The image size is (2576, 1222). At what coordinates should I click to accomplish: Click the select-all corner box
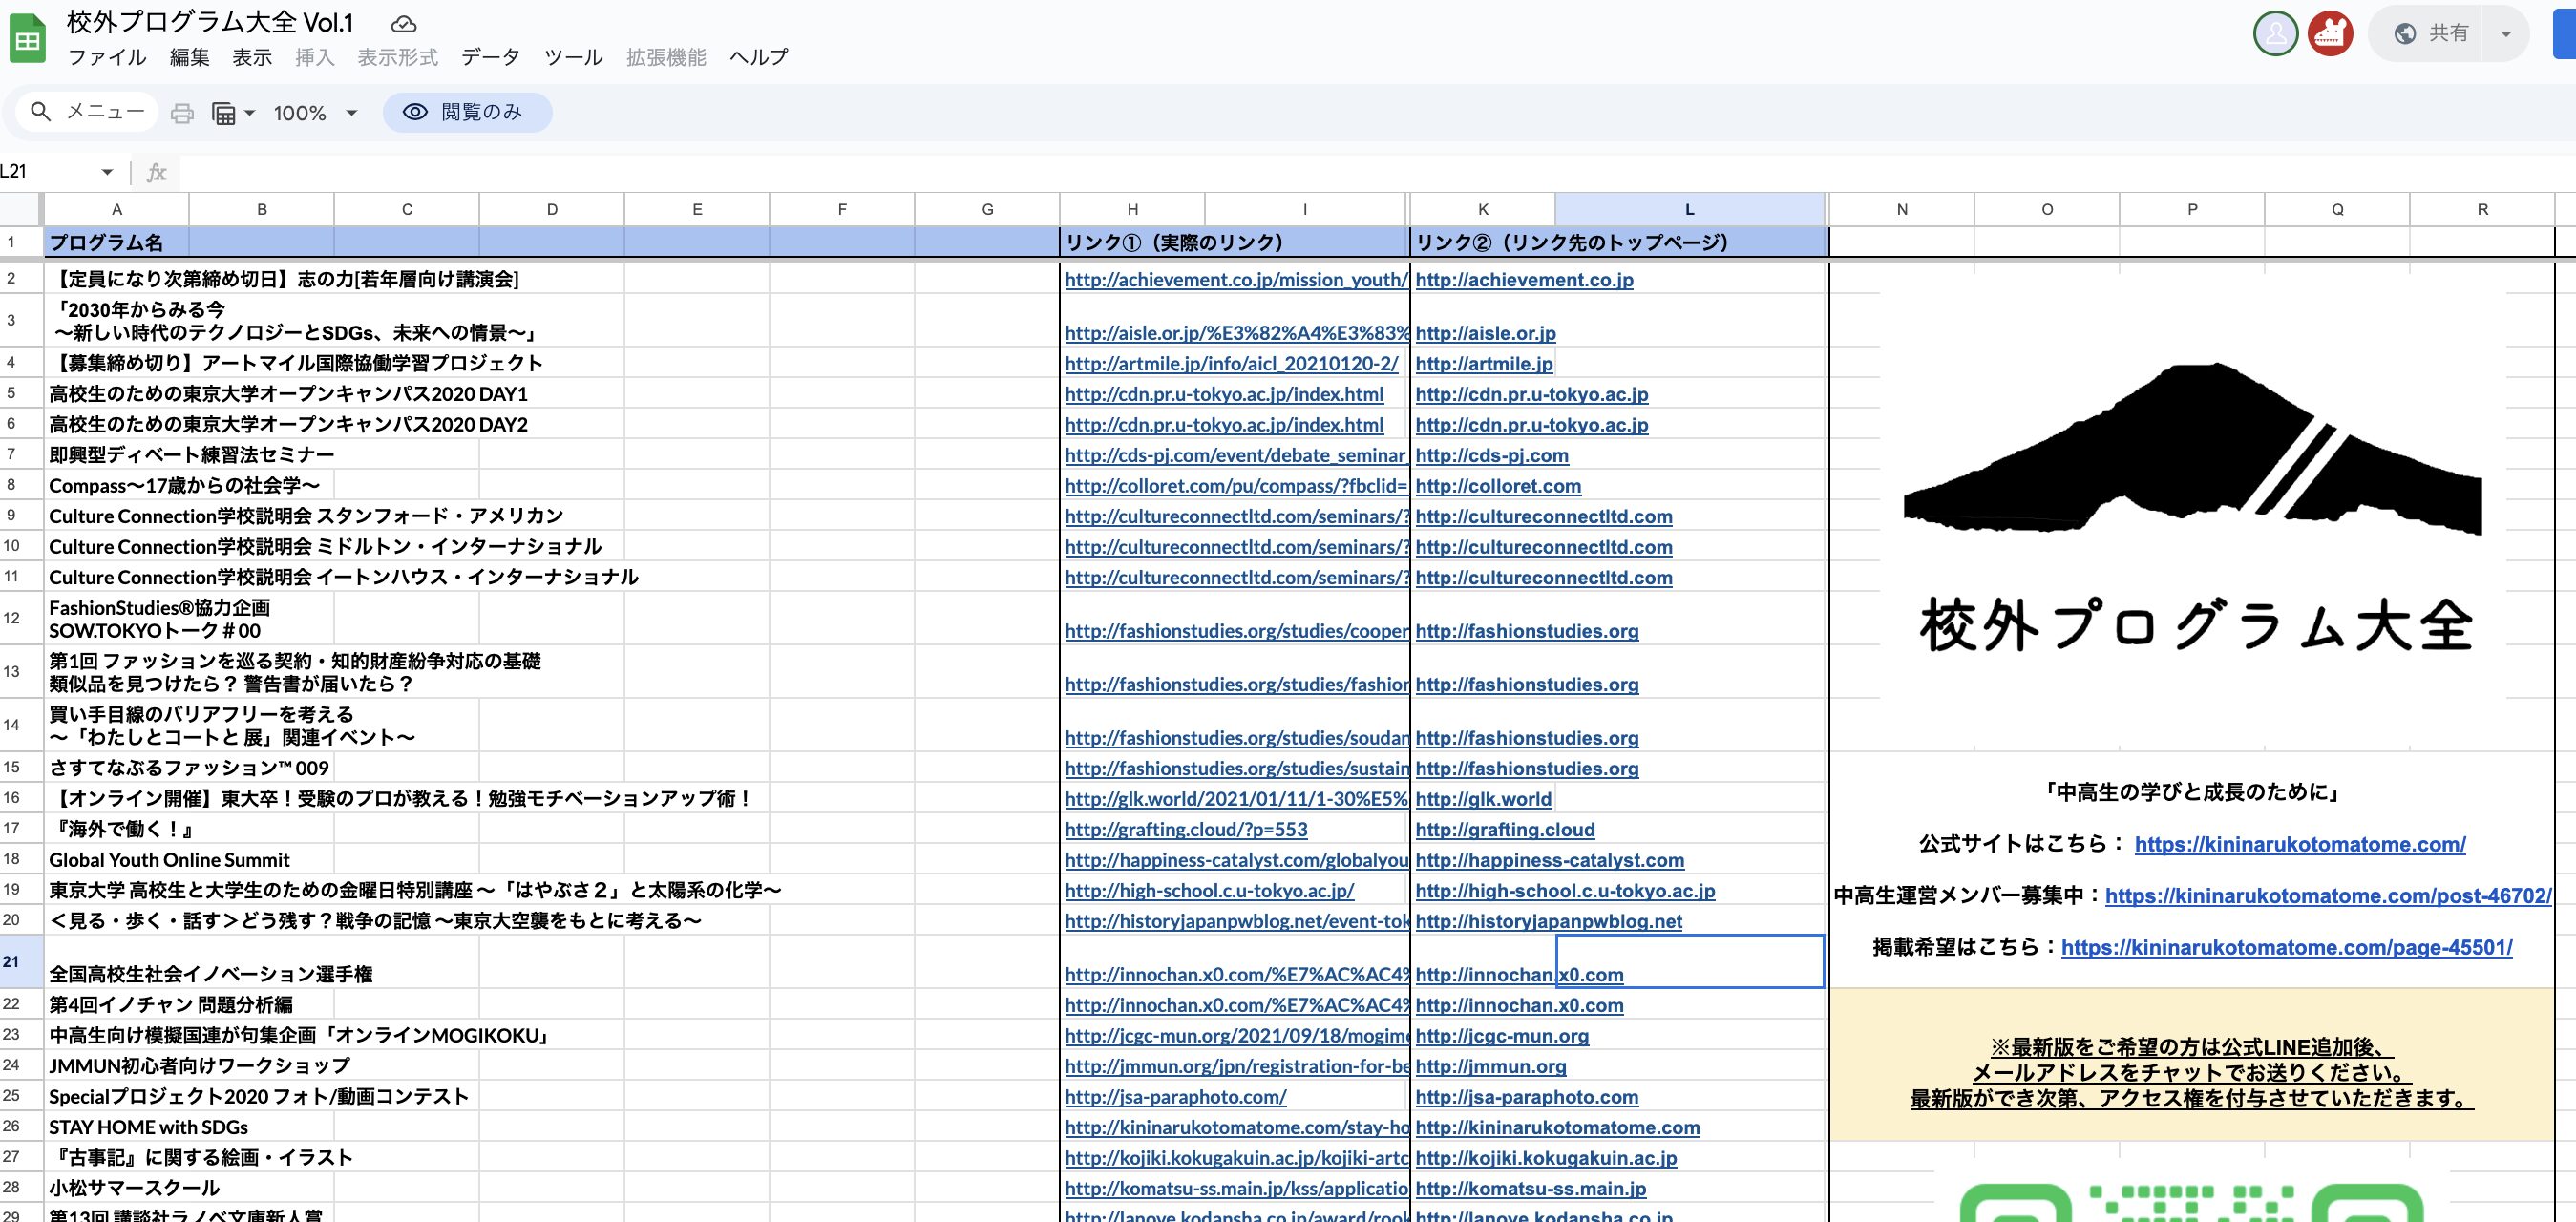pos(20,209)
